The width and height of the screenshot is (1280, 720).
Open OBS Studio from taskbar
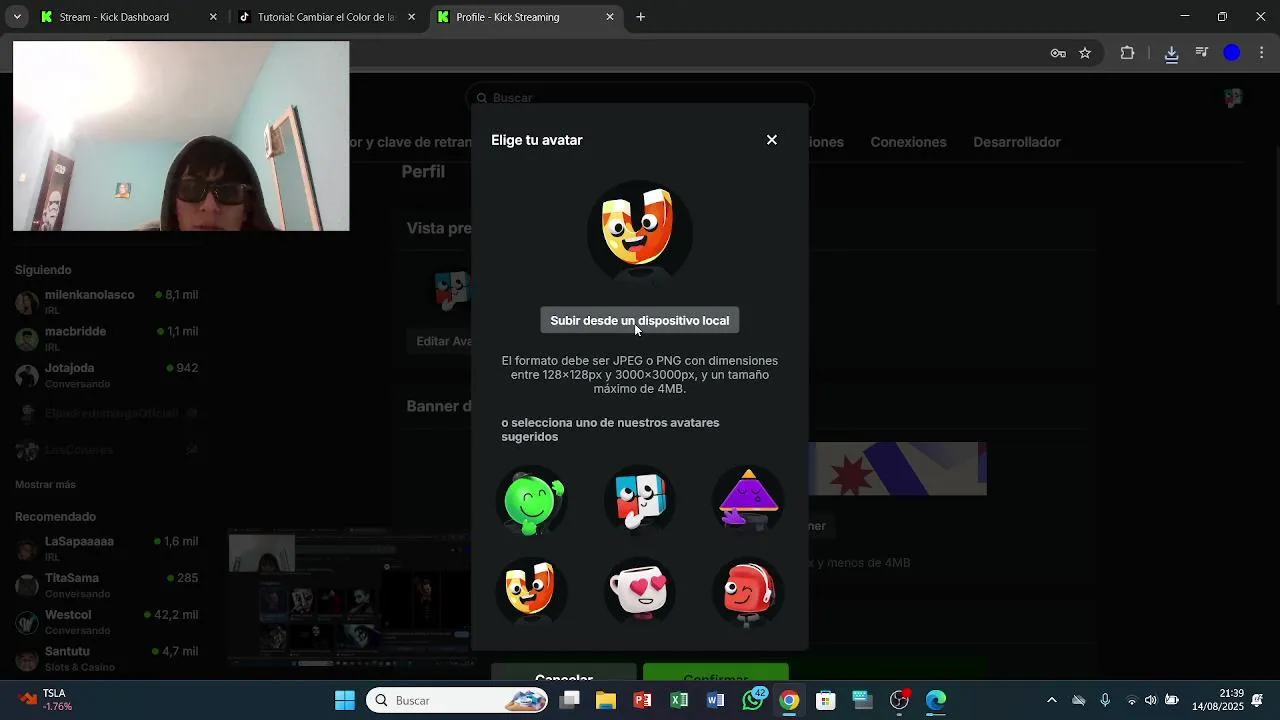coord(899,700)
